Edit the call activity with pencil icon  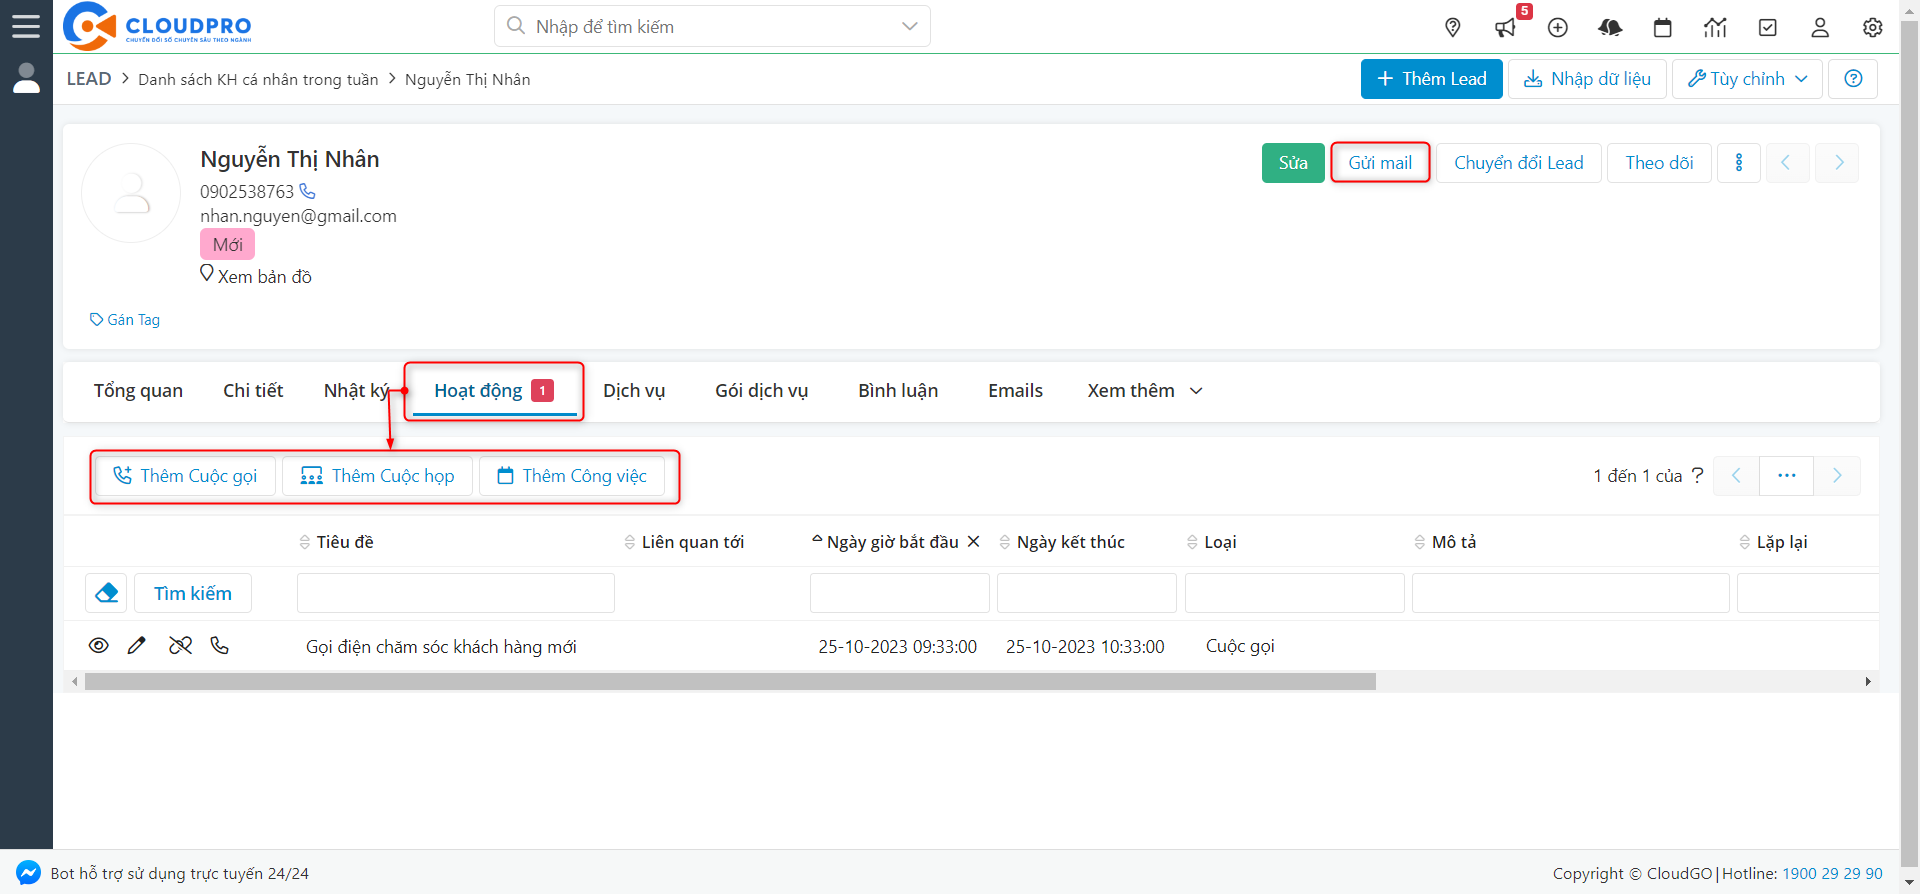click(x=137, y=646)
